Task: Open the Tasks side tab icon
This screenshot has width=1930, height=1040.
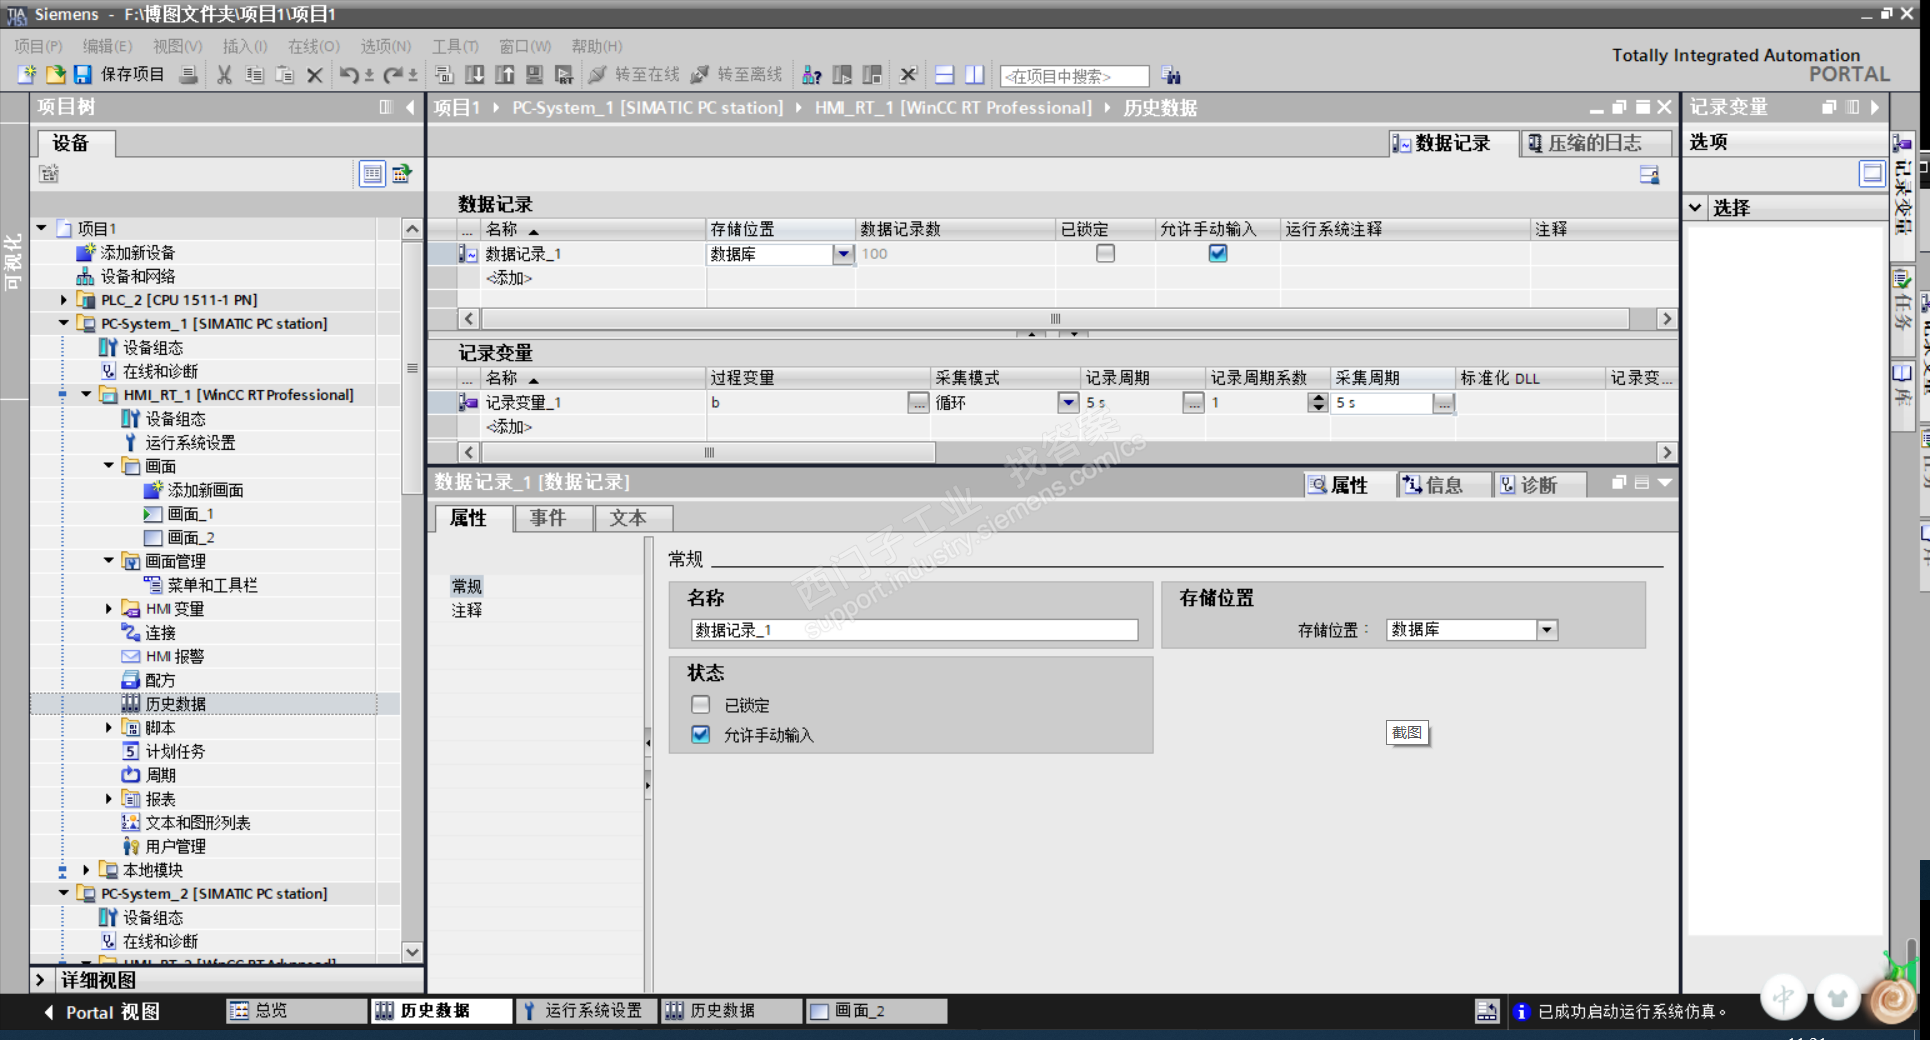Action: point(1902,279)
